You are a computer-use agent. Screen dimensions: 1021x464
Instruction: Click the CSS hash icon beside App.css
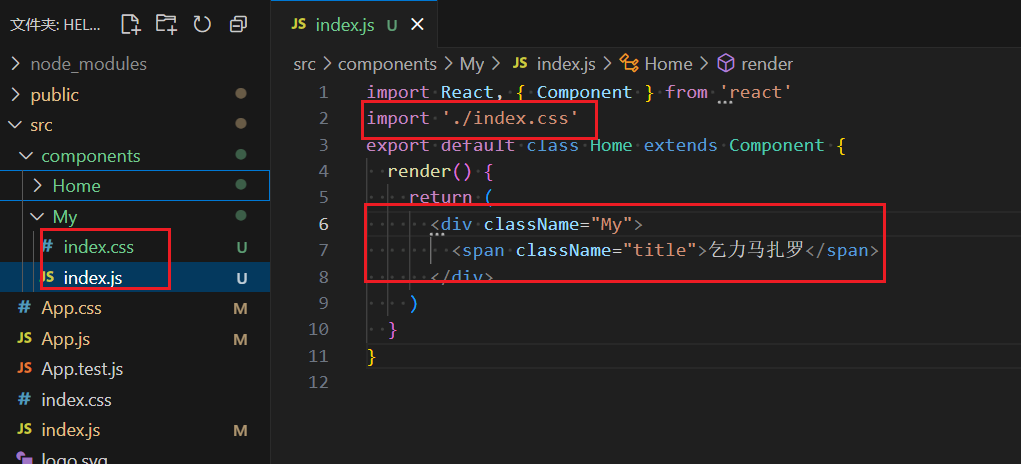[24, 308]
